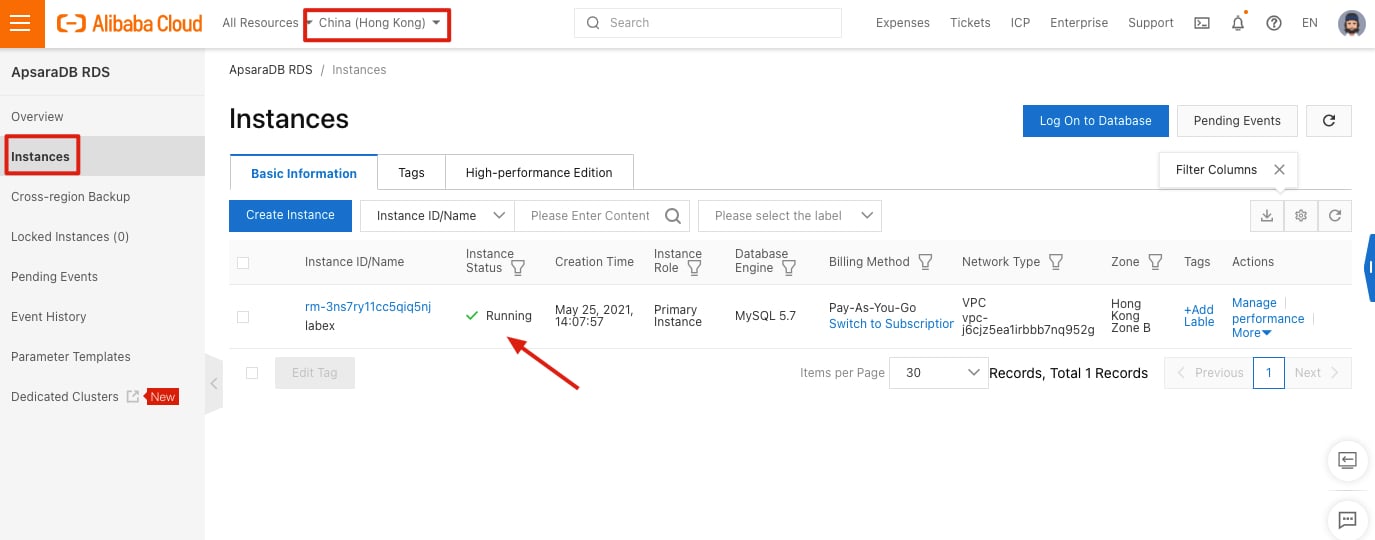
Task: Select Instances in sidebar
Action: (x=102, y=157)
